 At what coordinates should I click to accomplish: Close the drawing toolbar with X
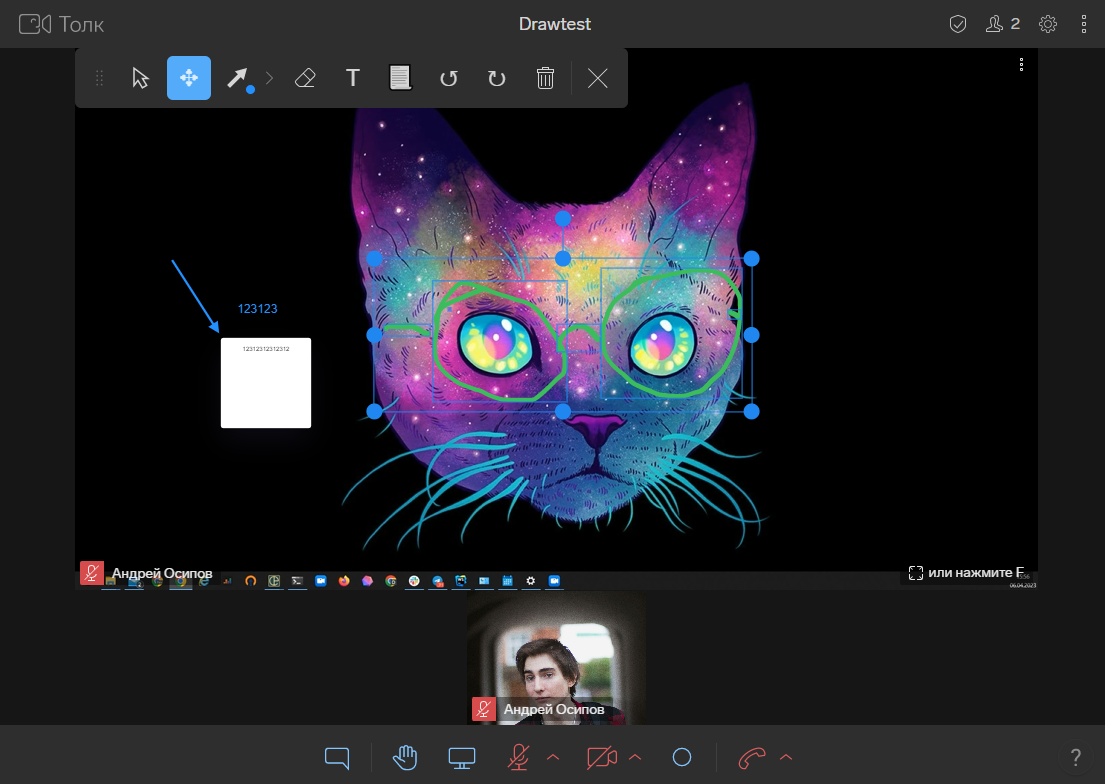coord(598,78)
